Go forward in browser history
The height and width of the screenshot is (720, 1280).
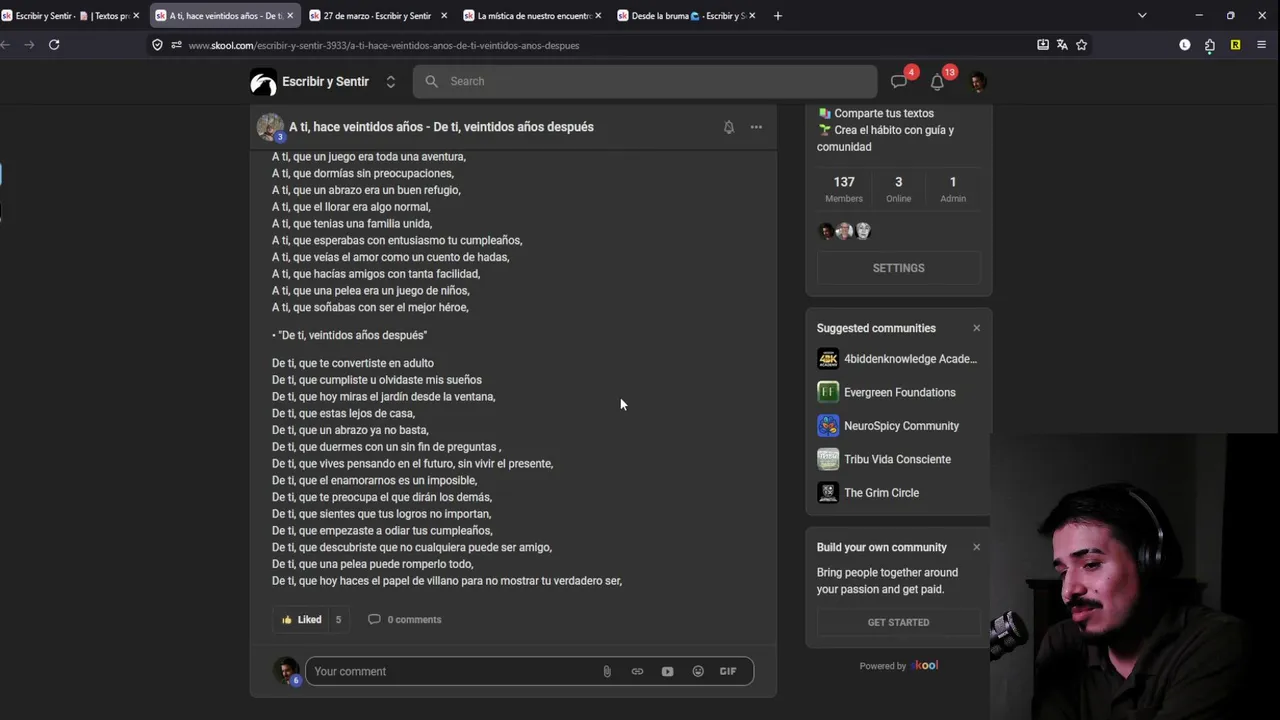pyautogui.click(x=28, y=45)
